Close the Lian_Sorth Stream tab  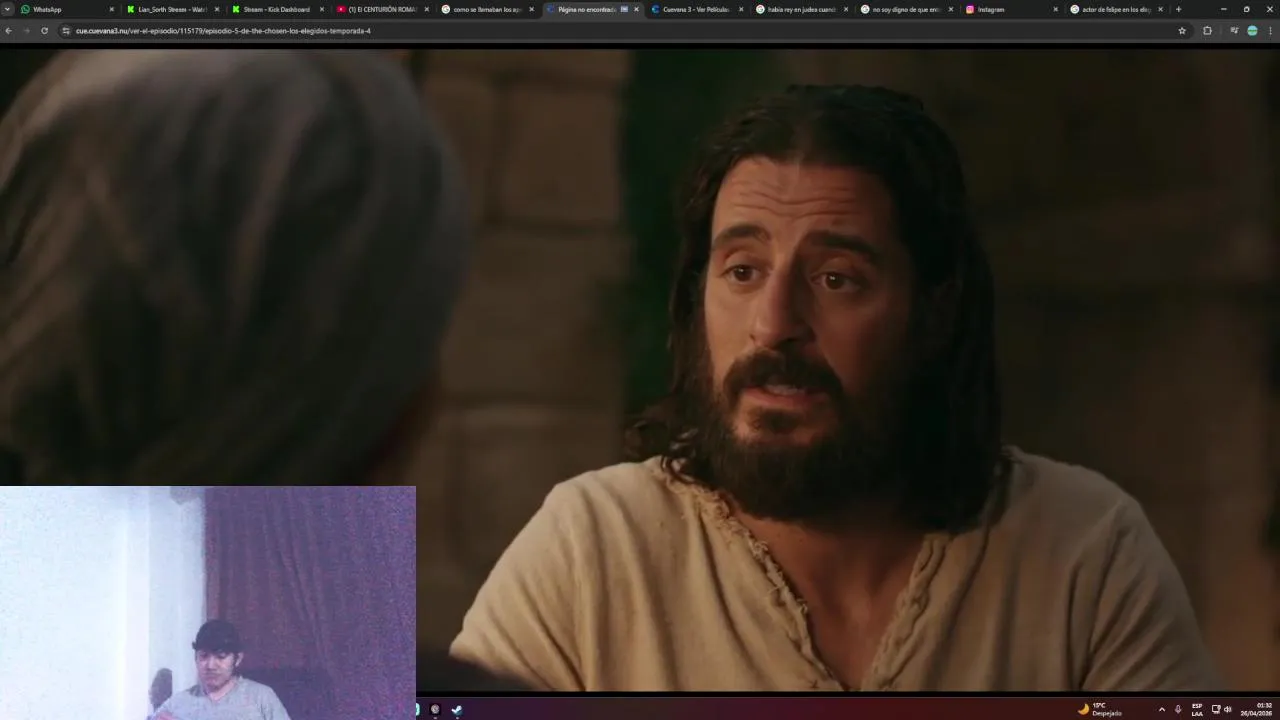tap(217, 9)
